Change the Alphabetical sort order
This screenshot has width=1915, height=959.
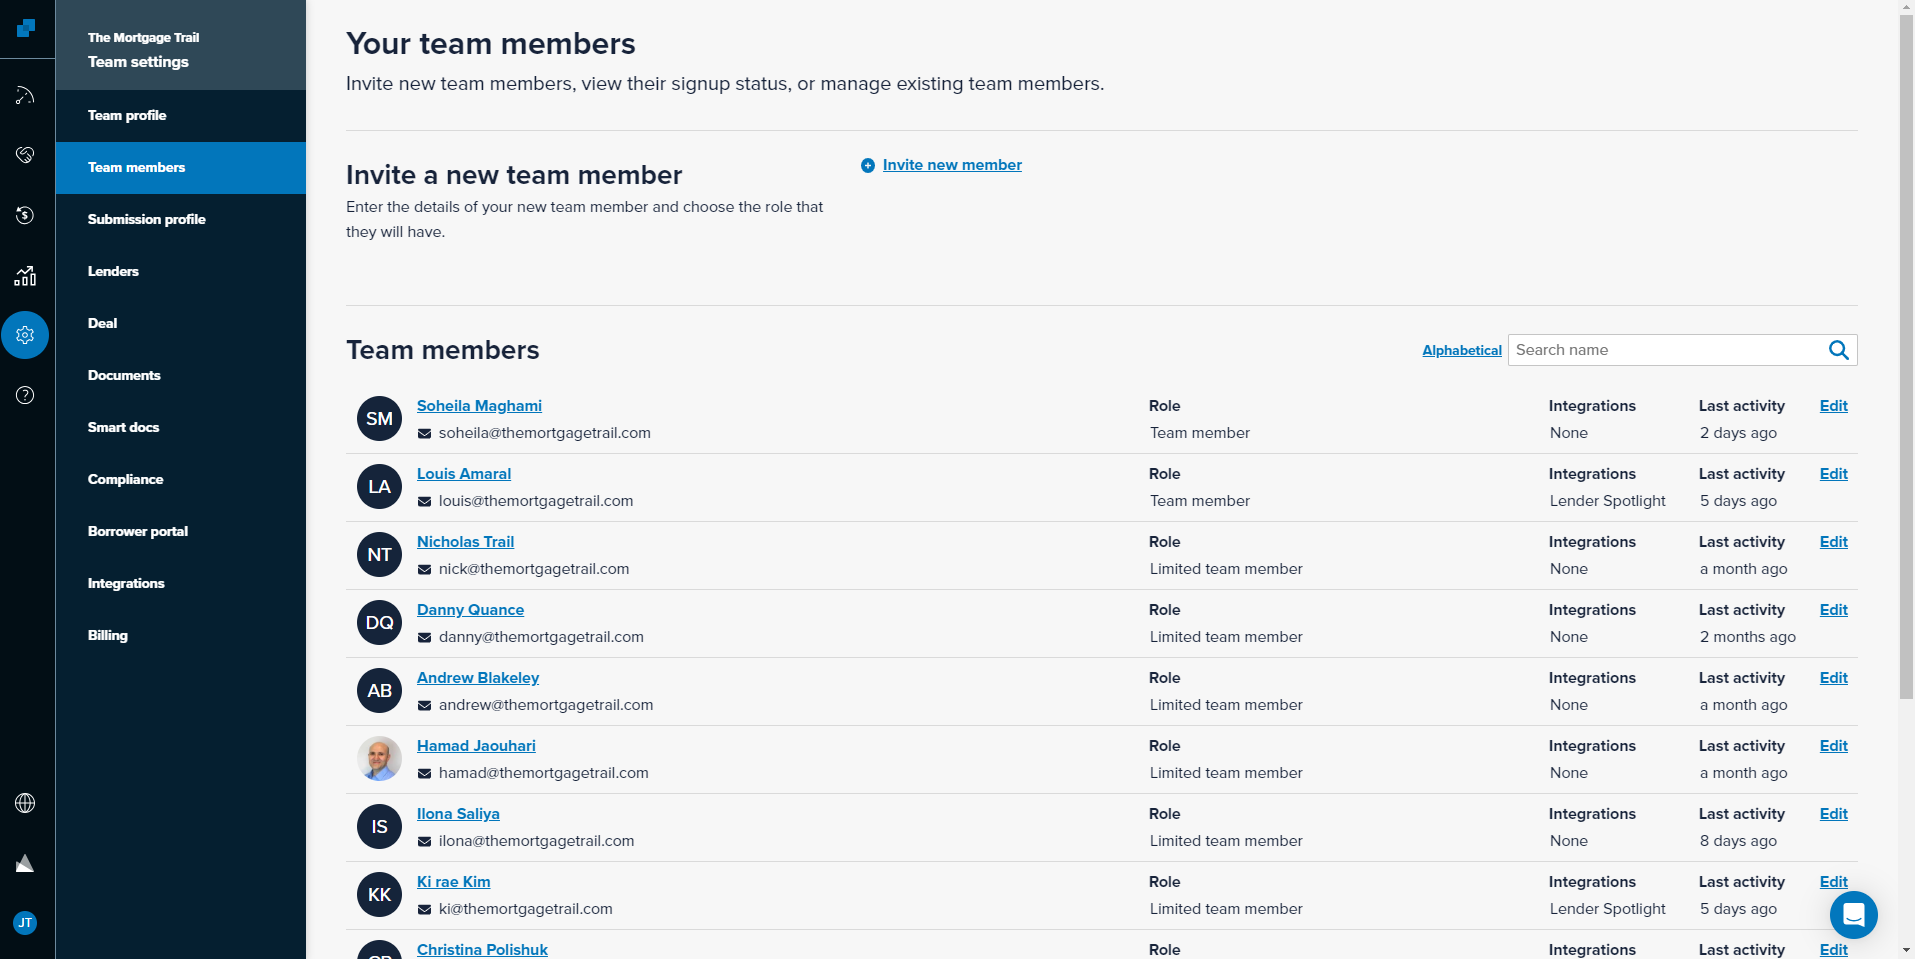pos(1461,351)
